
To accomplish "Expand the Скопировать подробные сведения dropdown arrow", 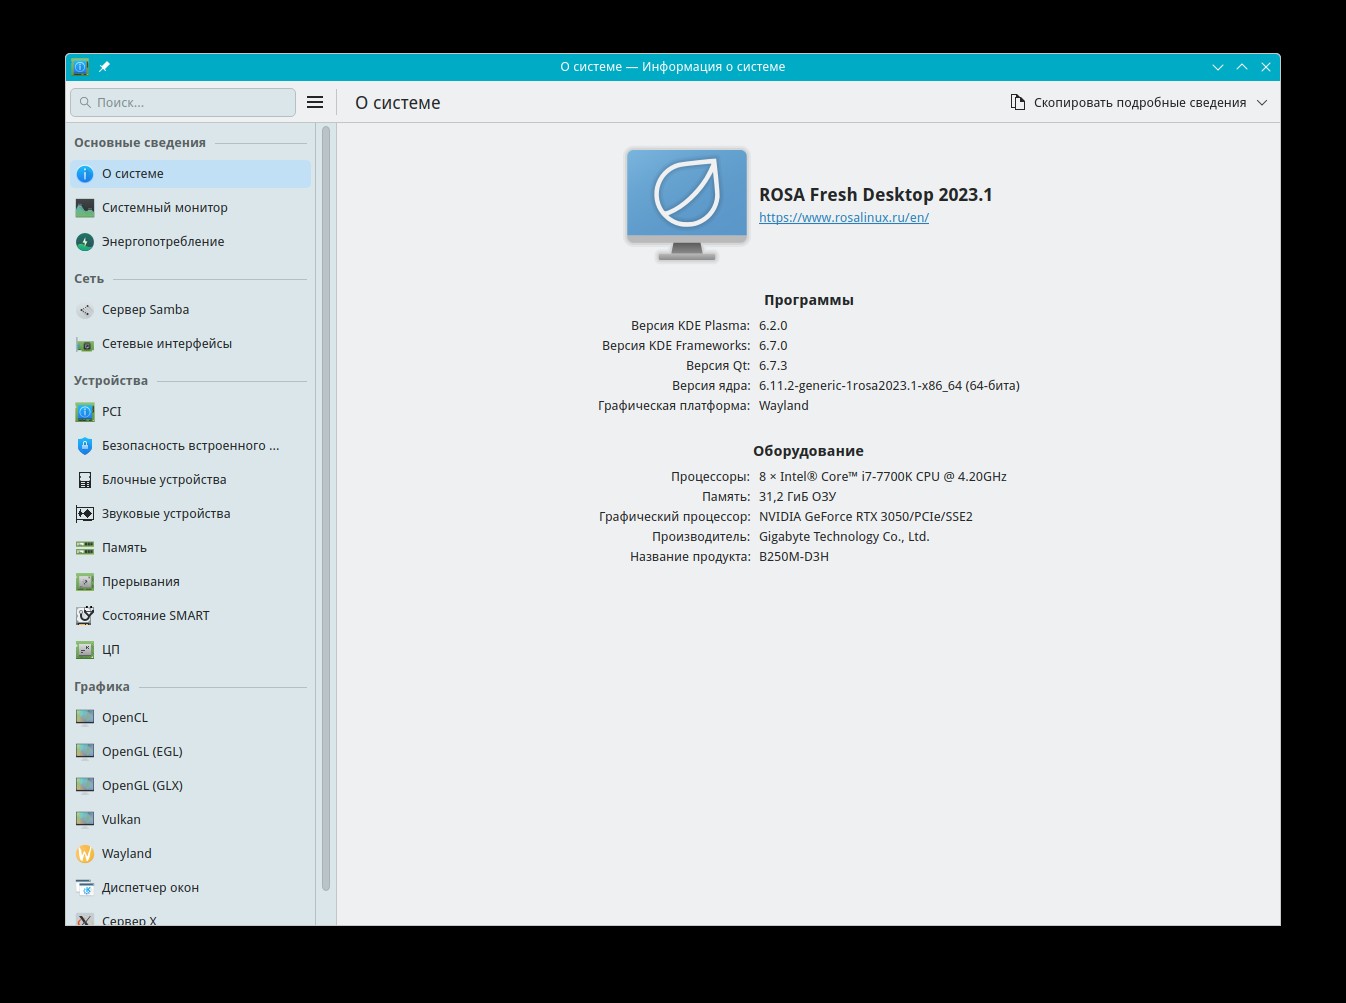I will tap(1262, 103).
